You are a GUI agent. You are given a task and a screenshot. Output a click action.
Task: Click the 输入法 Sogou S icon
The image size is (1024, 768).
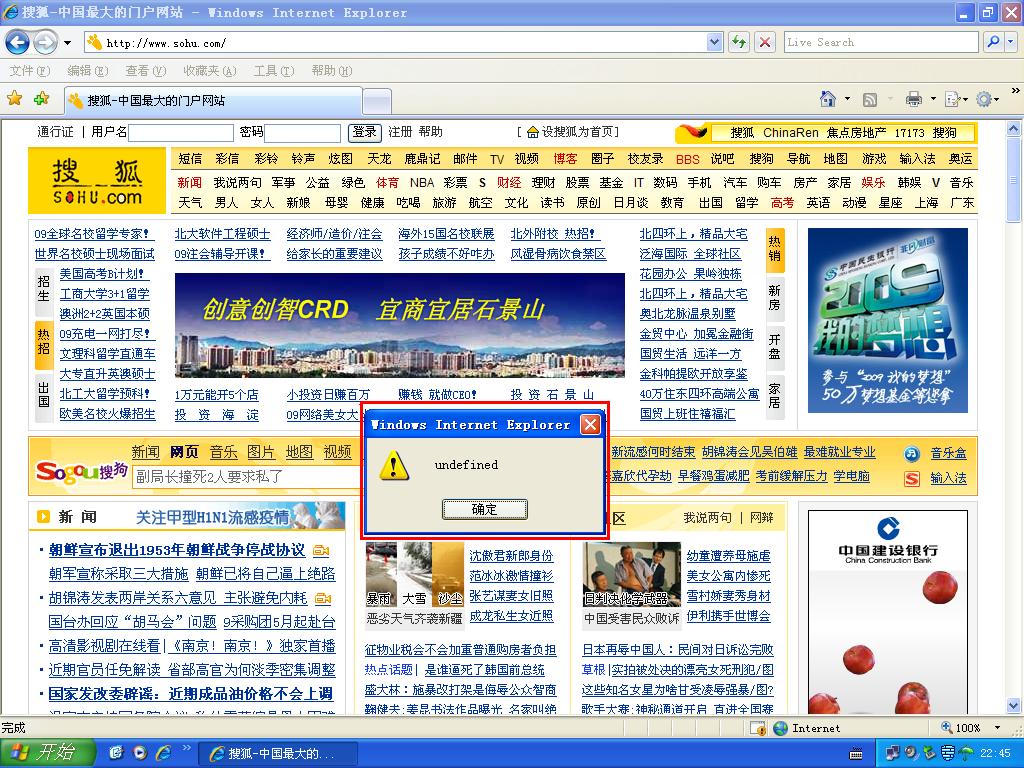tap(912, 479)
